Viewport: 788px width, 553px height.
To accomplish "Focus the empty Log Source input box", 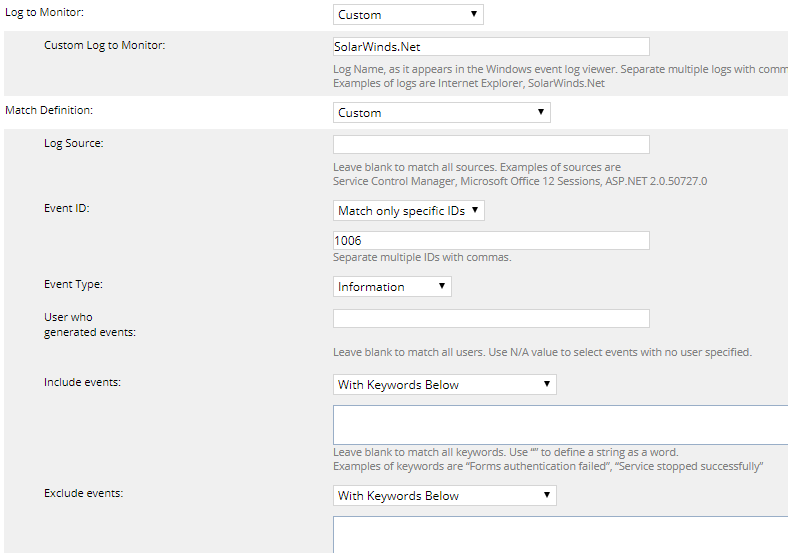I will click(x=491, y=144).
